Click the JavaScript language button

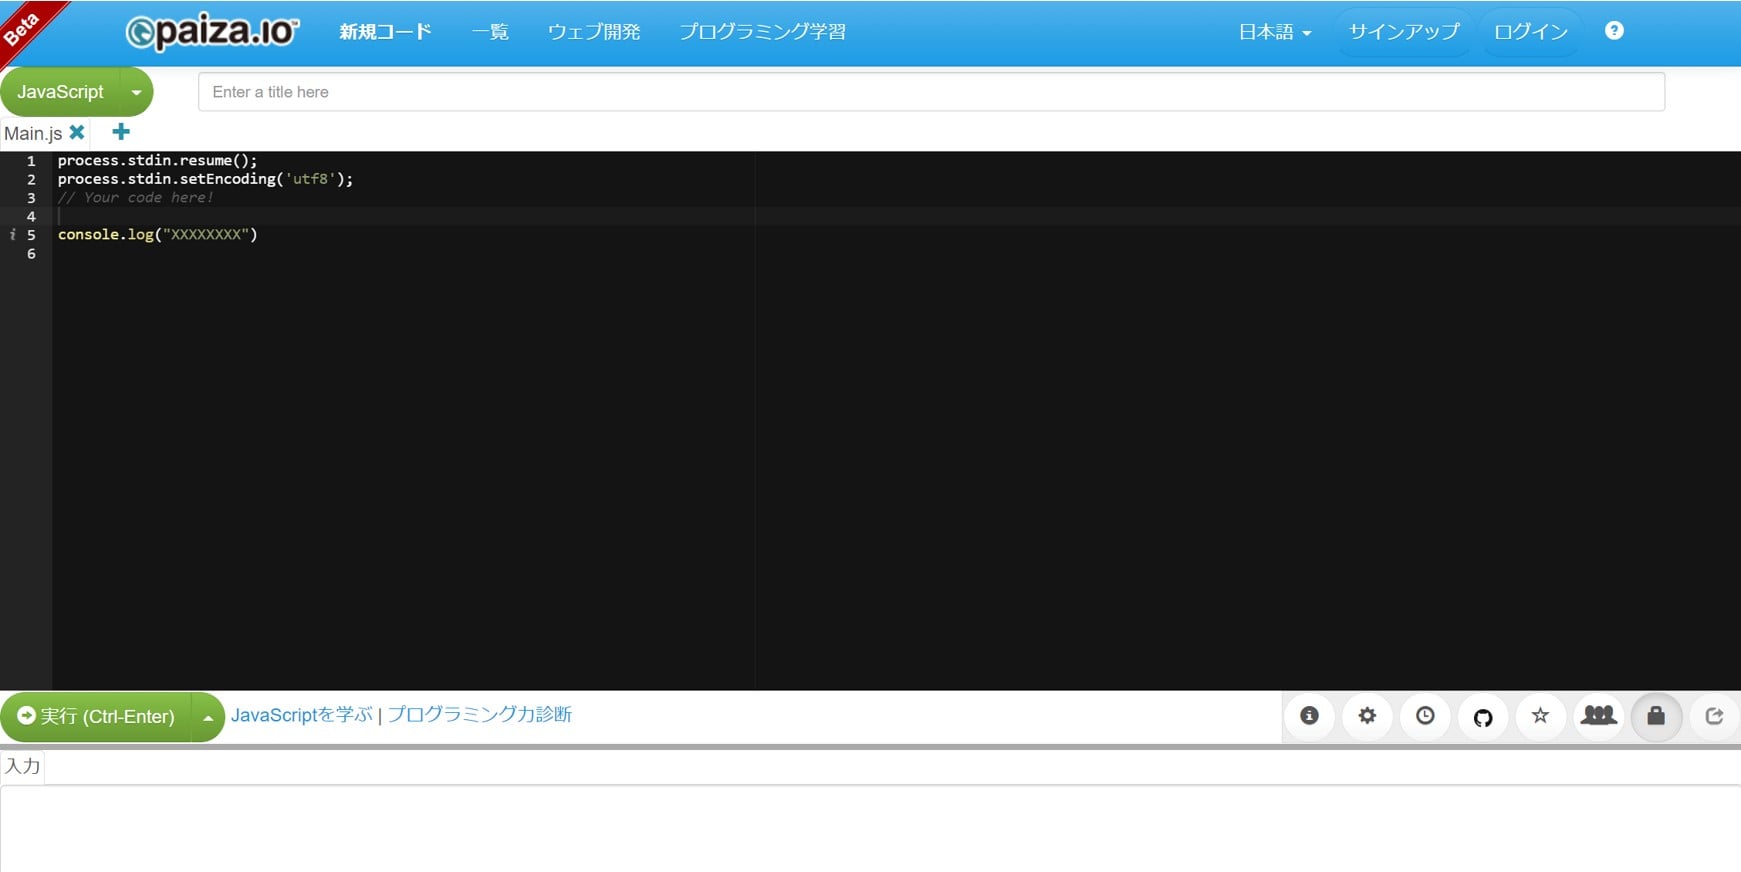60,92
